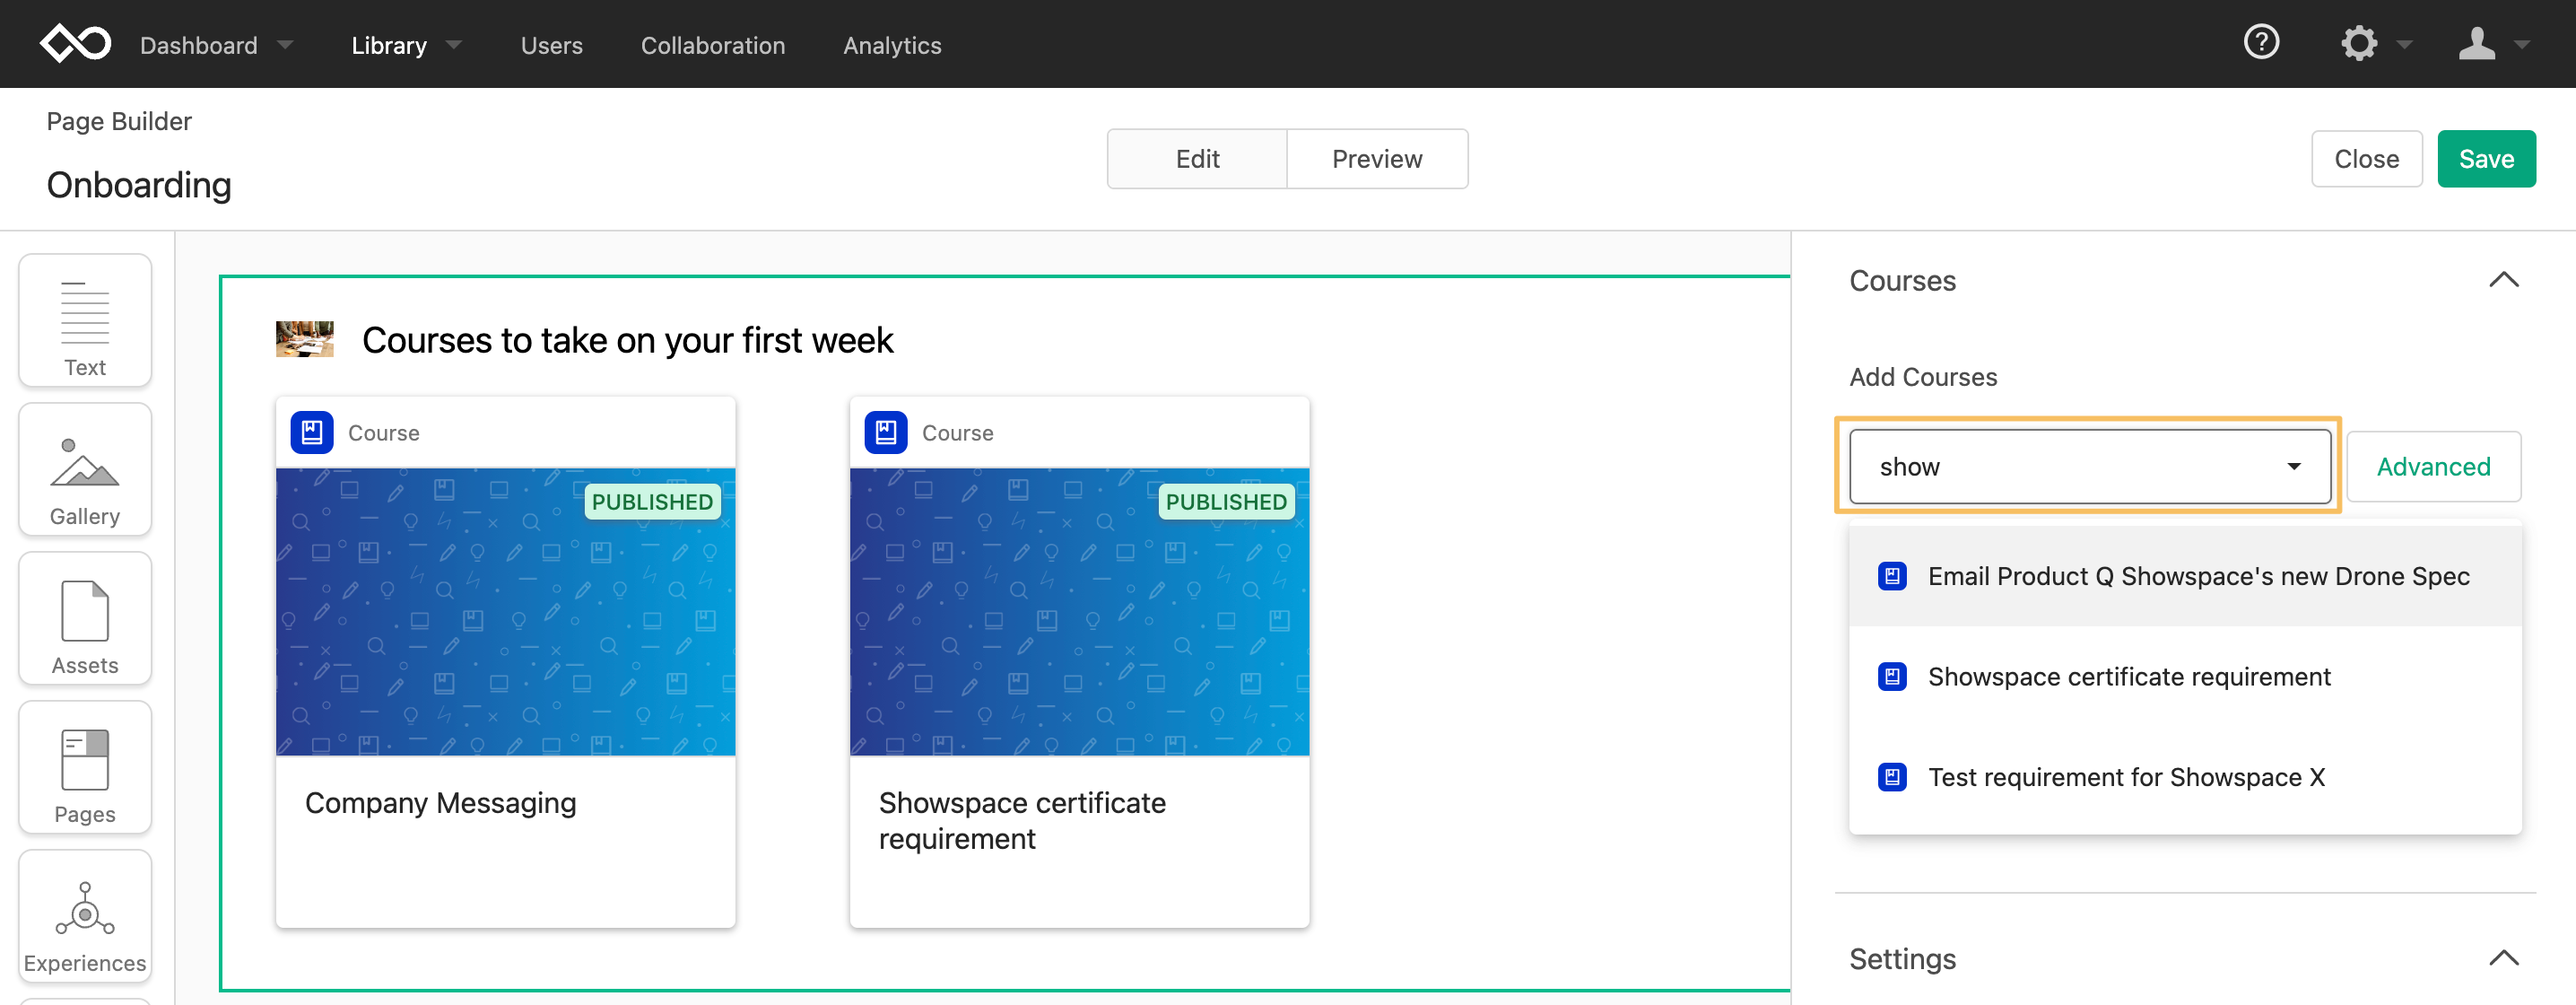Expand the Library dropdown arrow
The image size is (2576, 1005).
[454, 45]
